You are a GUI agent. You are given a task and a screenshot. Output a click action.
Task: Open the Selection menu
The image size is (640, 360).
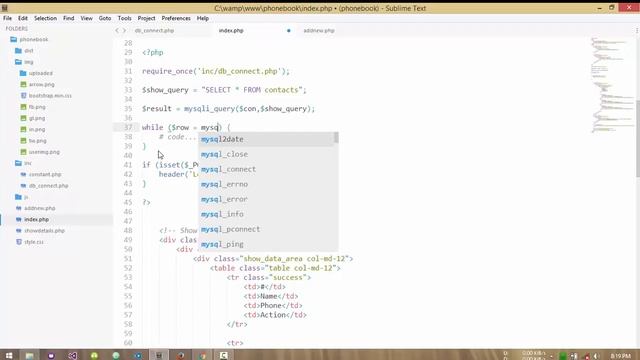[45, 18]
